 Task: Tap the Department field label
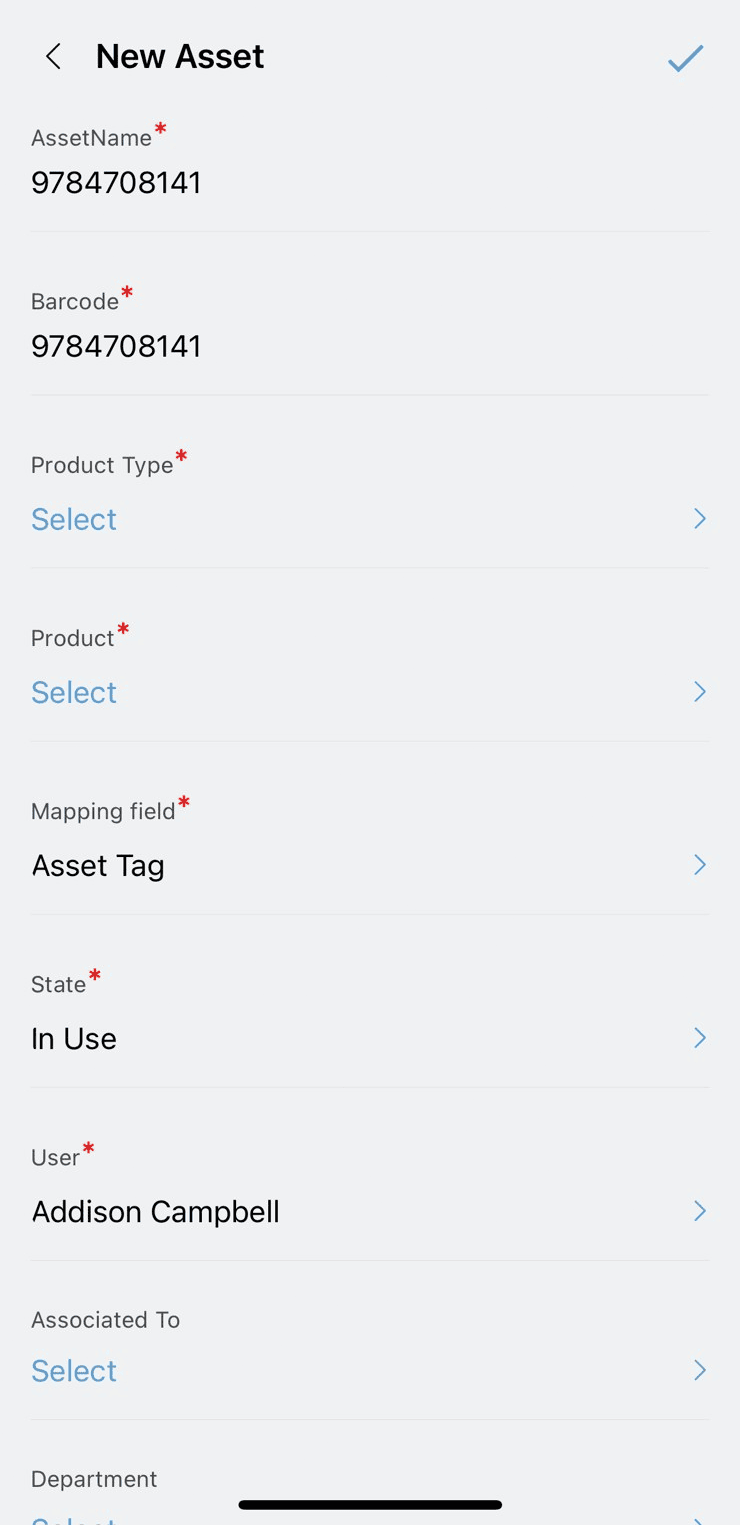[94, 1479]
